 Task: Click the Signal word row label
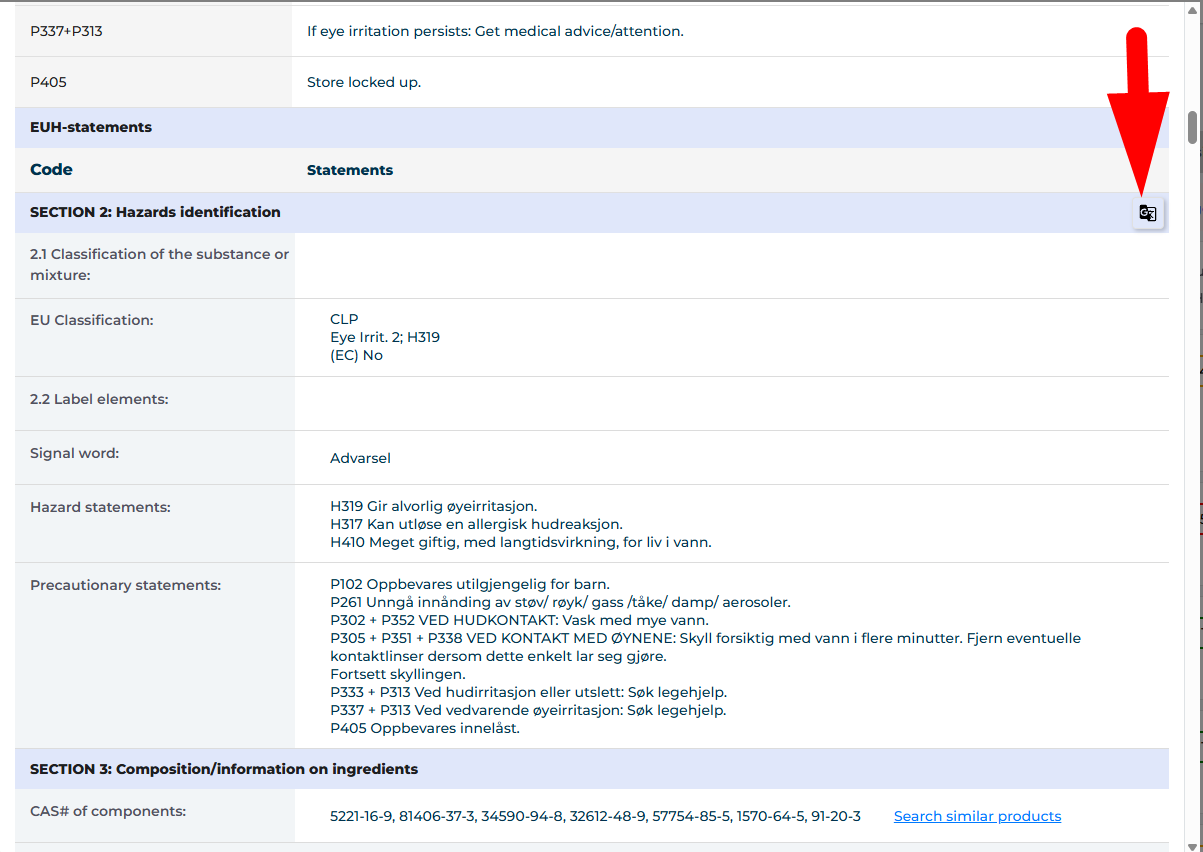(75, 453)
